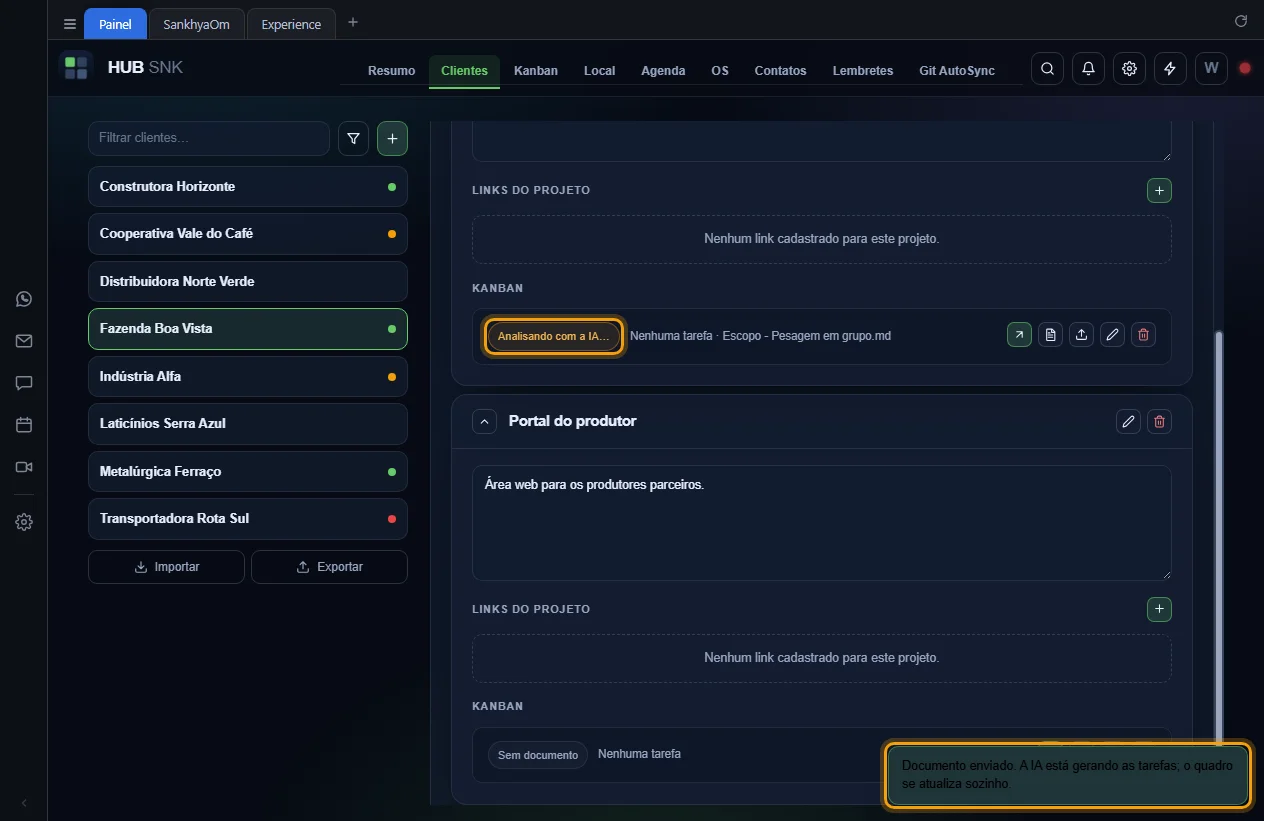
Task: Upload a document with the upload icon
Action: (1081, 335)
